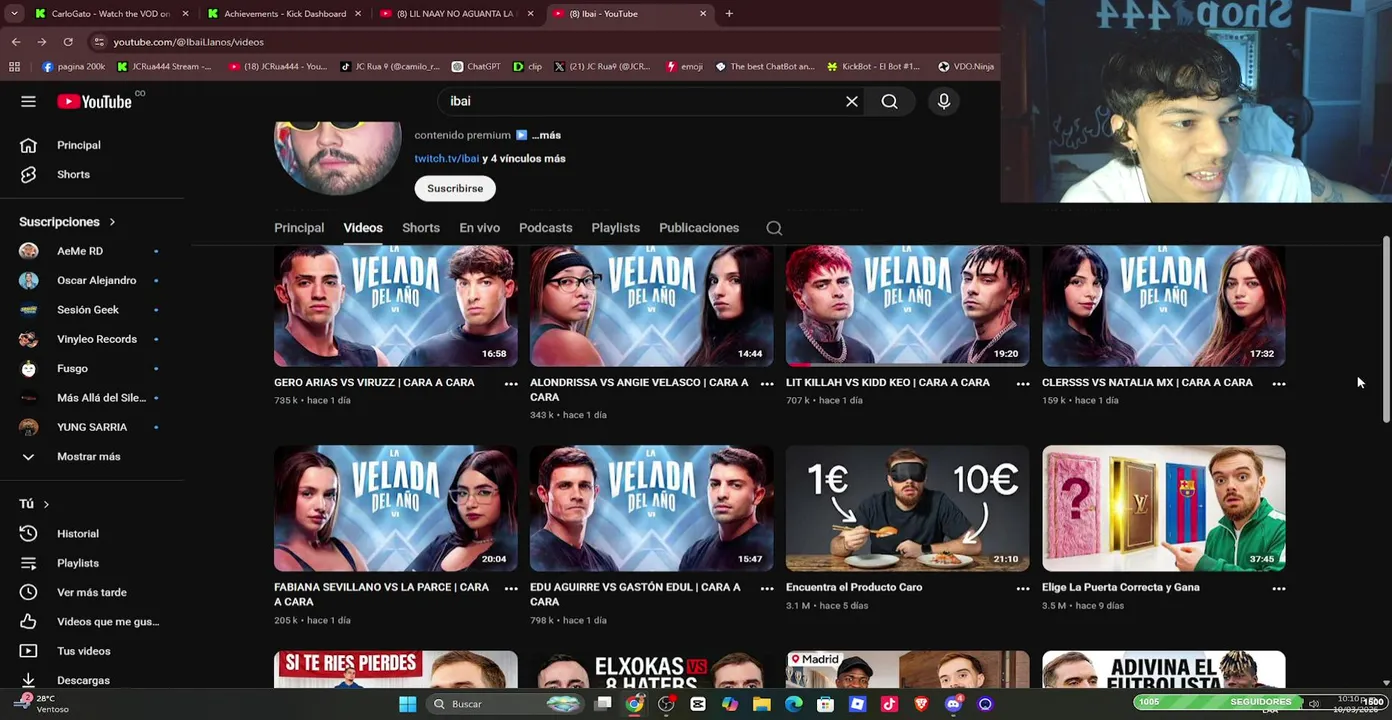Open a new browser tab
Image resolution: width=1392 pixels, height=720 pixels.
pos(729,14)
